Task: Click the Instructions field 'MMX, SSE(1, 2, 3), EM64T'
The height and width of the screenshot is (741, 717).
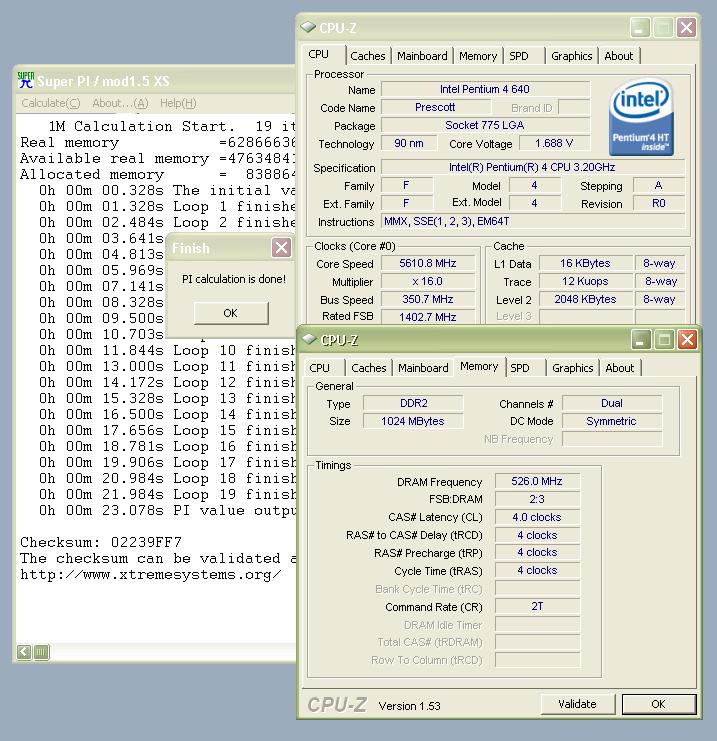Action: pyautogui.click(x=533, y=221)
